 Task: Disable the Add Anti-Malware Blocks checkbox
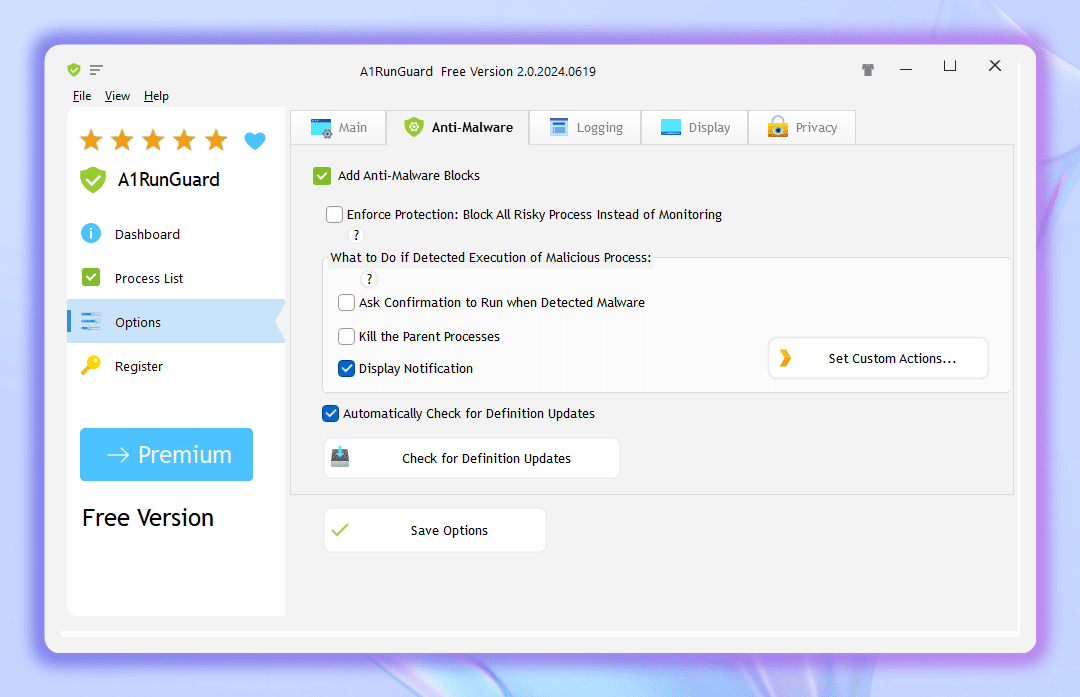(x=322, y=176)
